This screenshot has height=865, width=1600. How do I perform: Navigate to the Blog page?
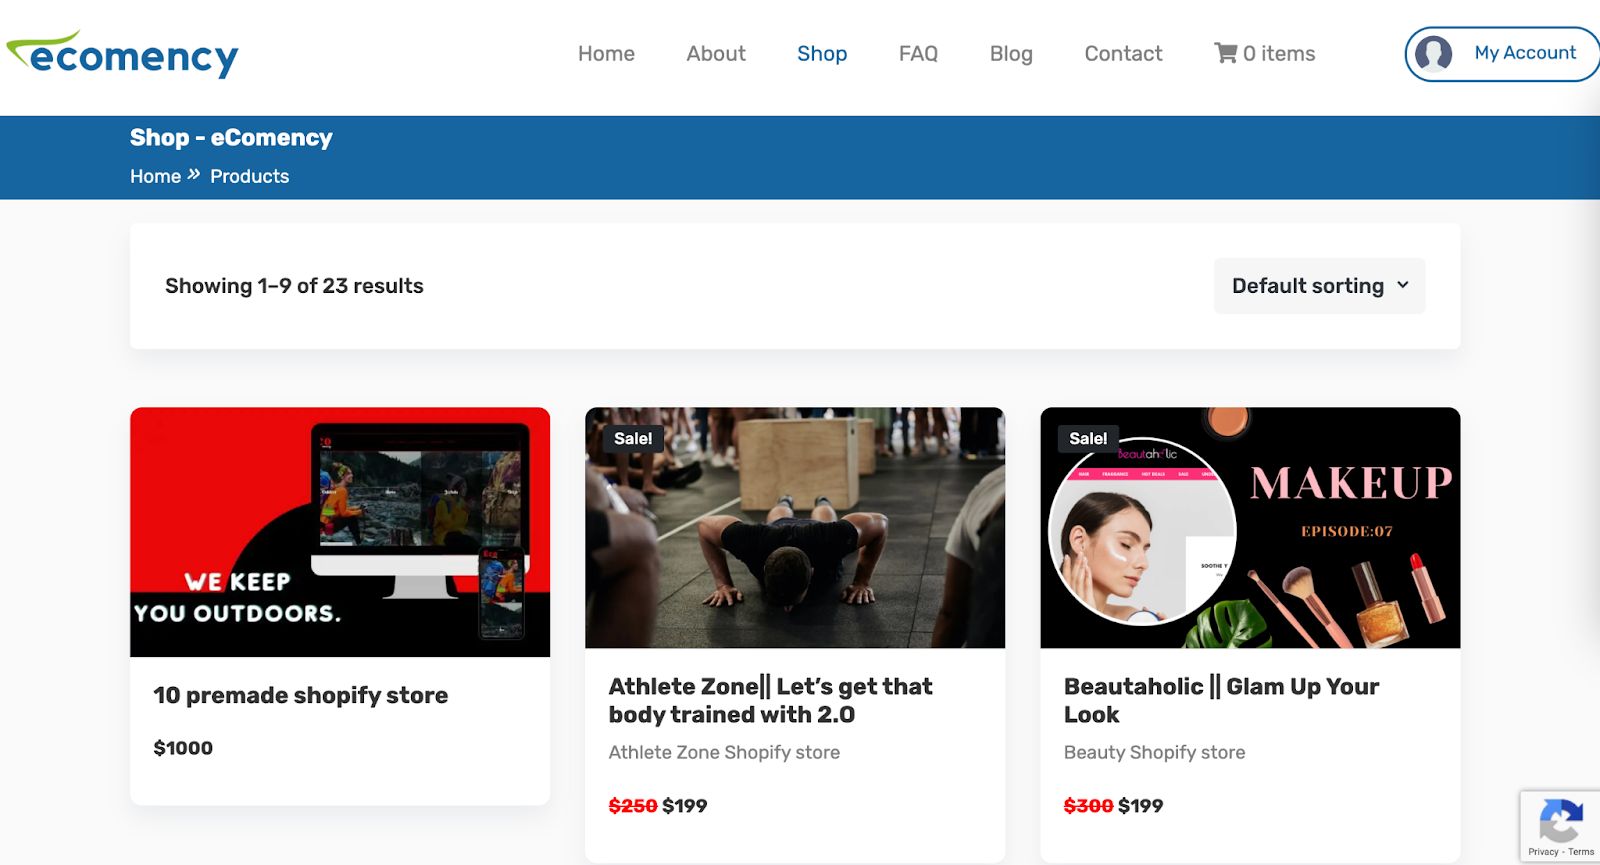1011,54
